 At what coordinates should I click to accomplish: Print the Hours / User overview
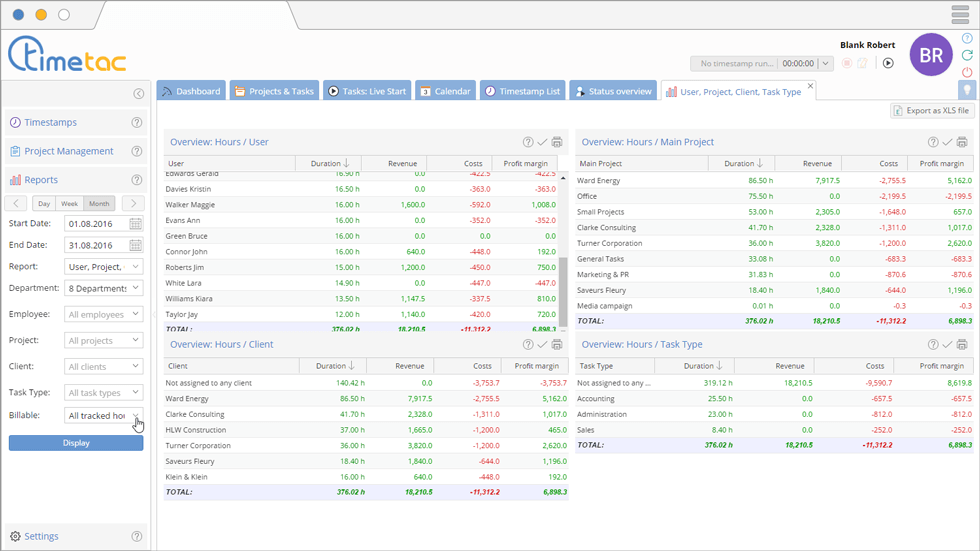(x=557, y=142)
